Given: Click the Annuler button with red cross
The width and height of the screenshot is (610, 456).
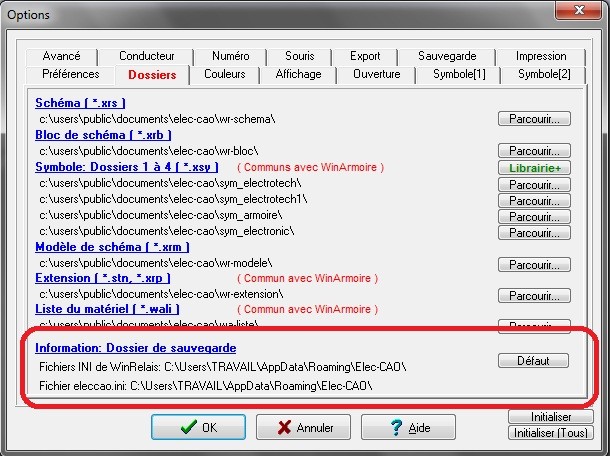Looking at the screenshot, I should pos(302,427).
